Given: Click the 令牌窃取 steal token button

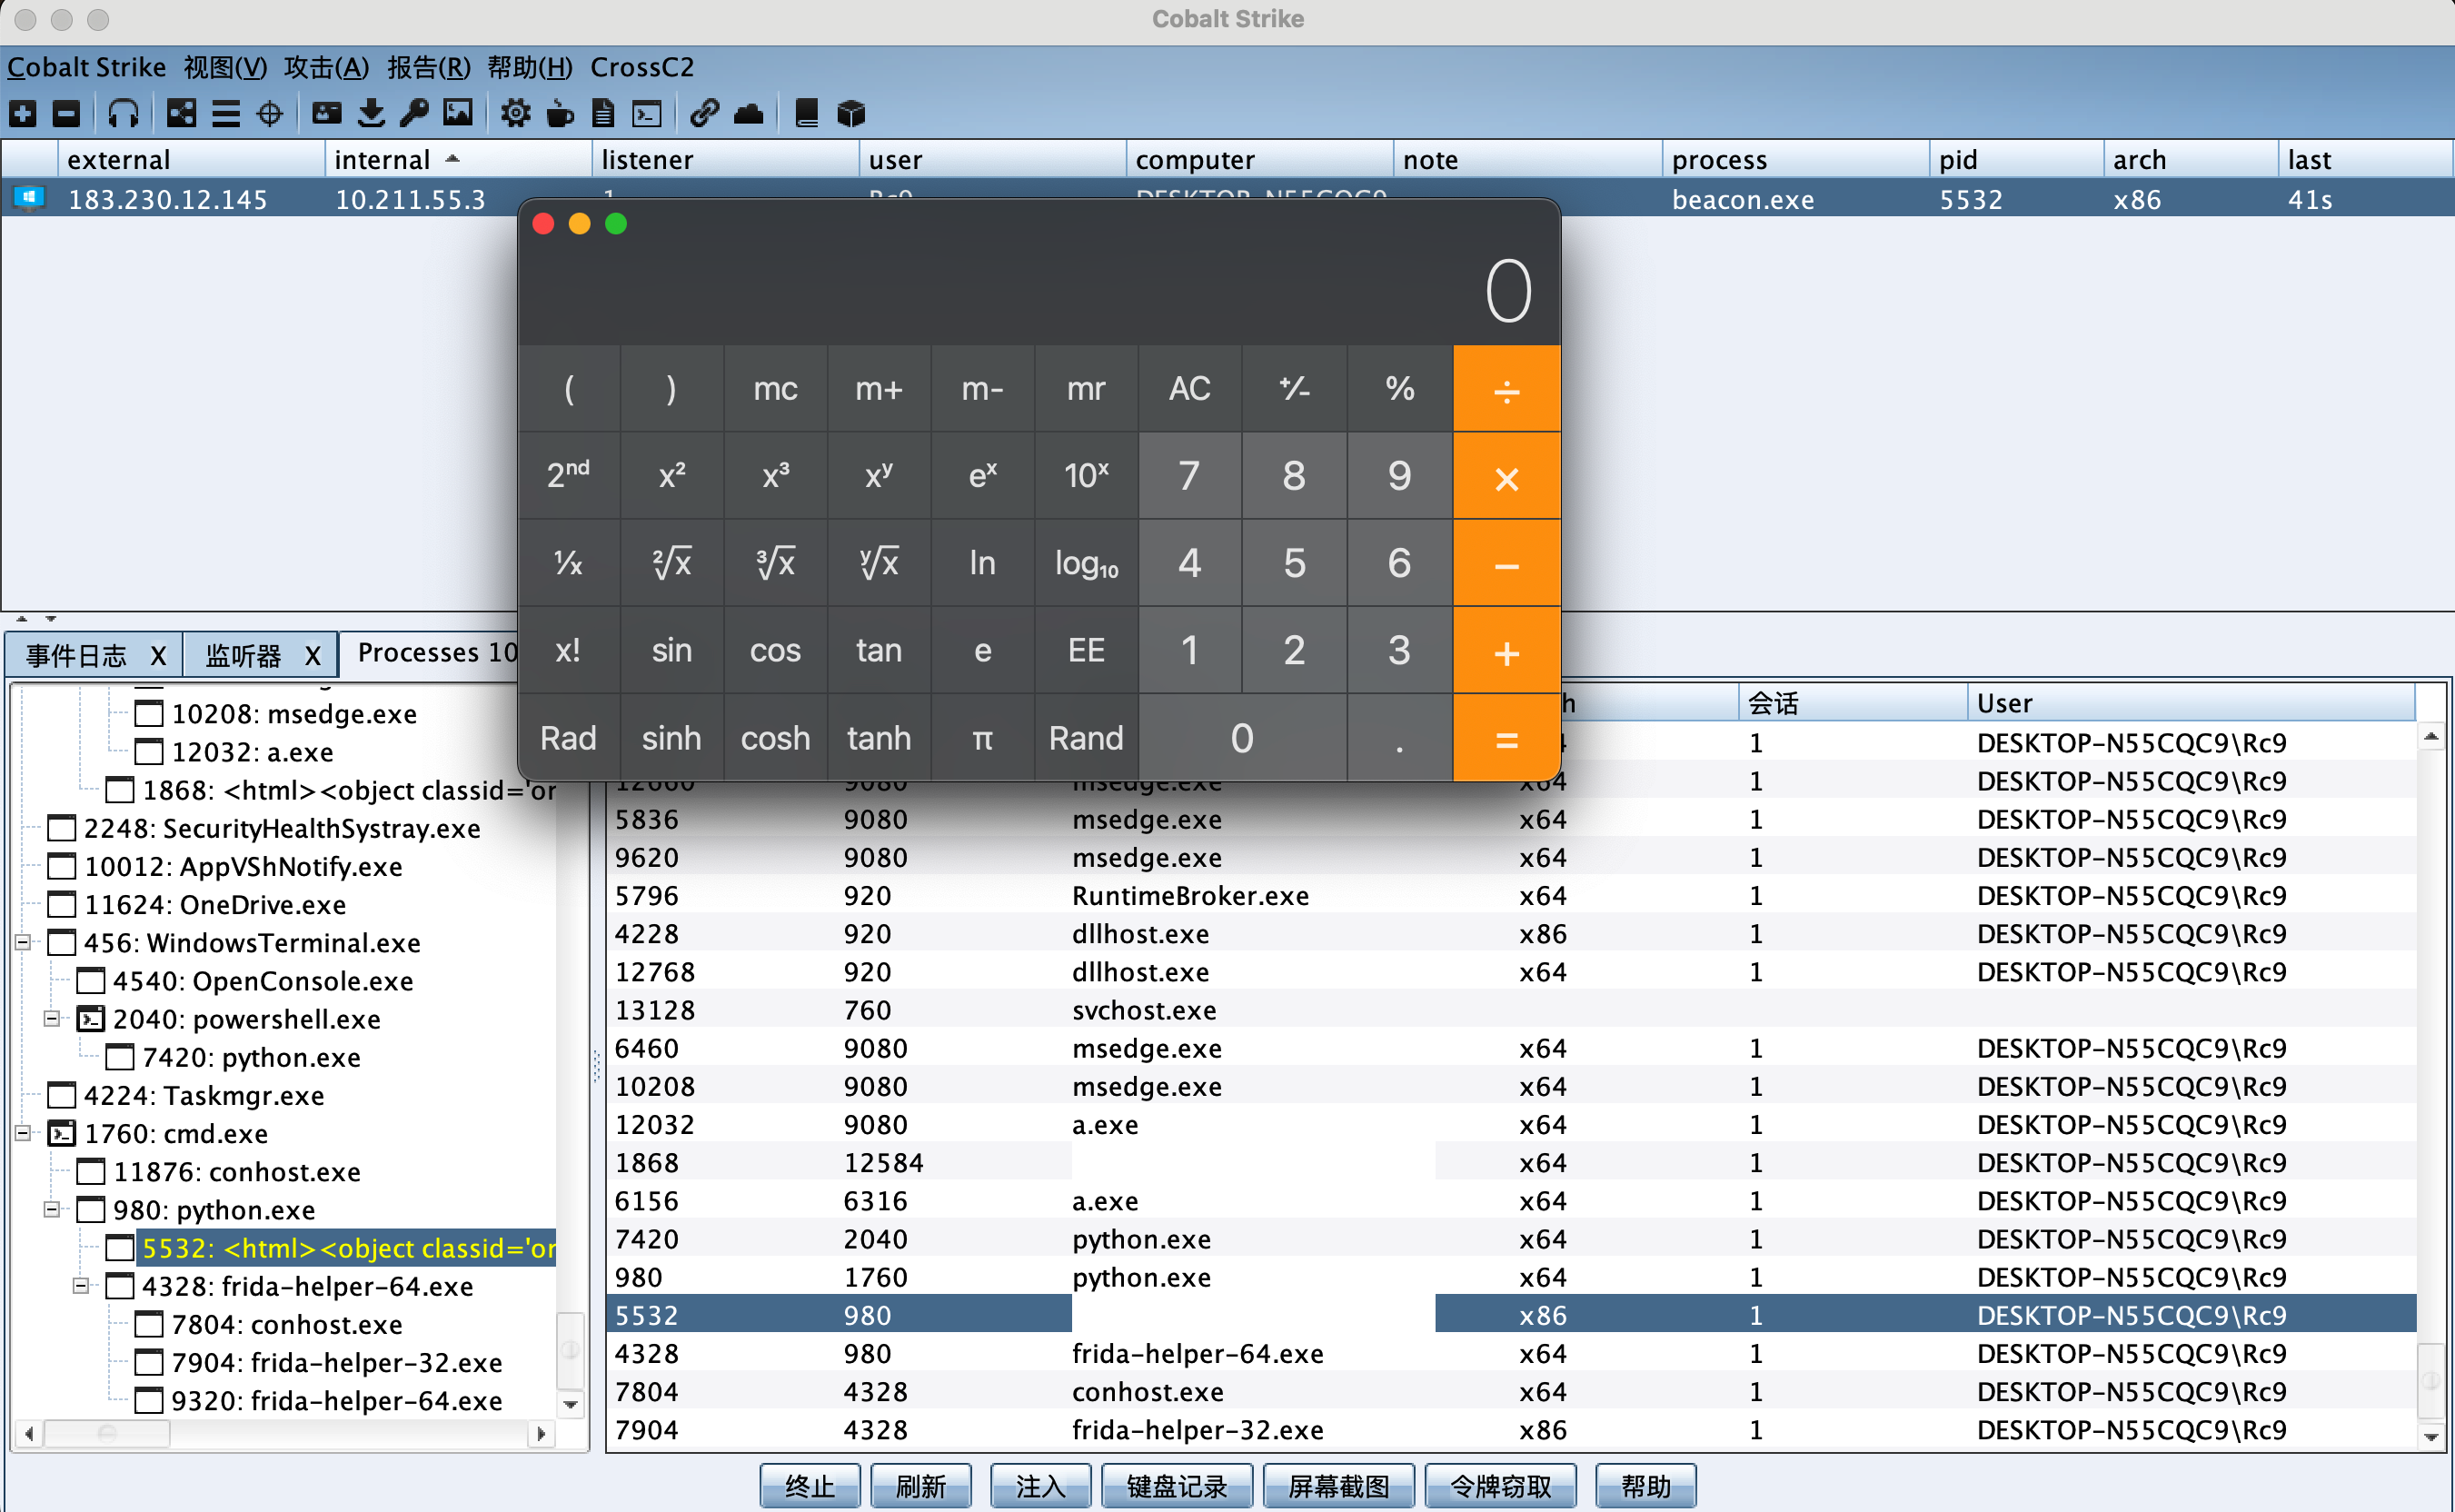Looking at the screenshot, I should click(1501, 1486).
